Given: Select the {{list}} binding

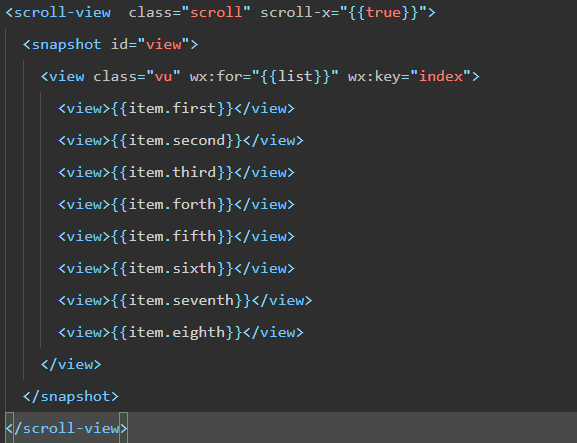Looking at the screenshot, I should (295, 77).
